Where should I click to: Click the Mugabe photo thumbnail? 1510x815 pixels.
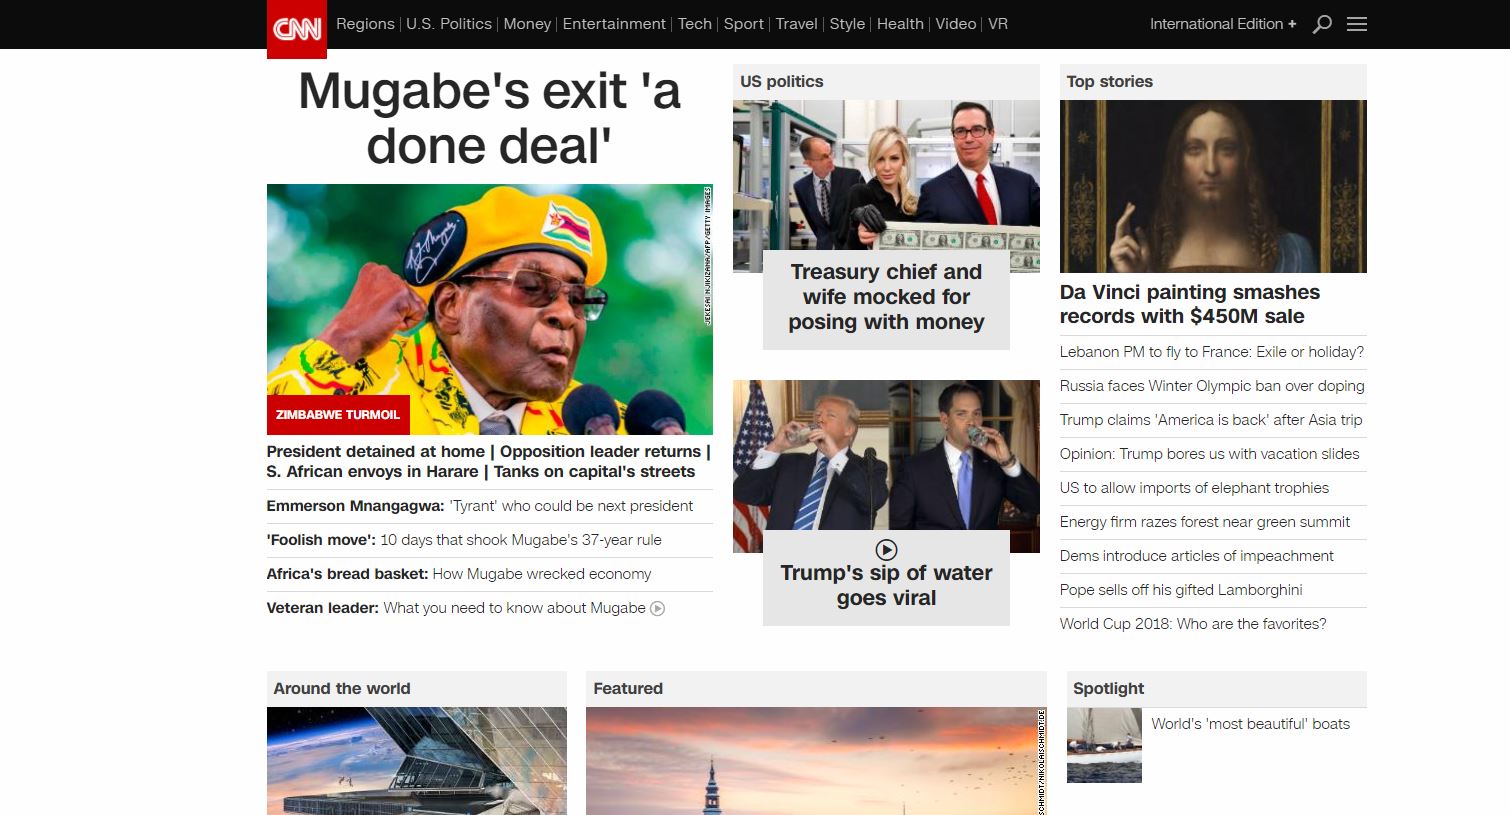coord(490,309)
